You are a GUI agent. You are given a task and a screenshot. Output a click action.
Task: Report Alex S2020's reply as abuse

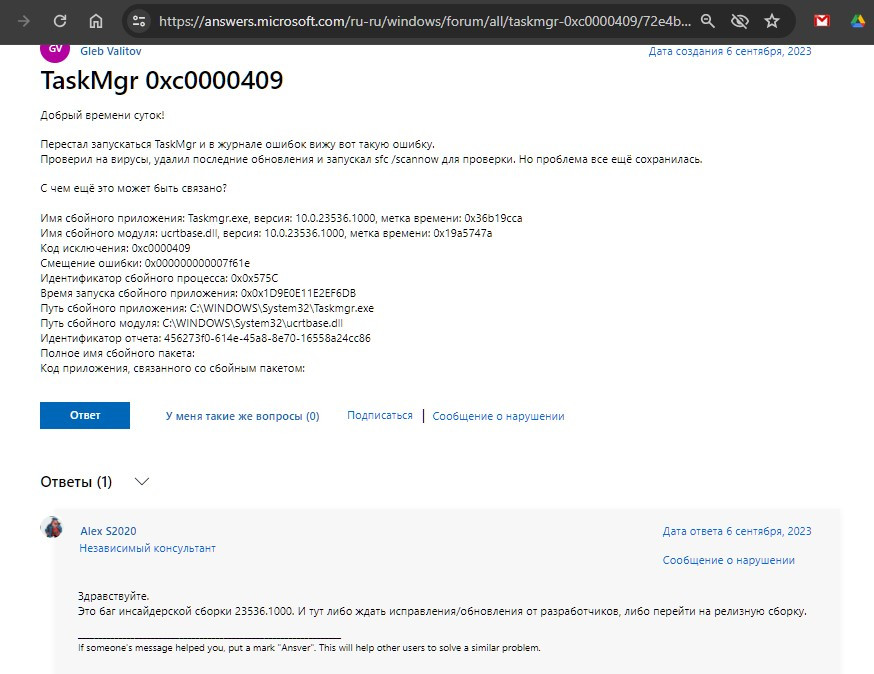click(728, 560)
